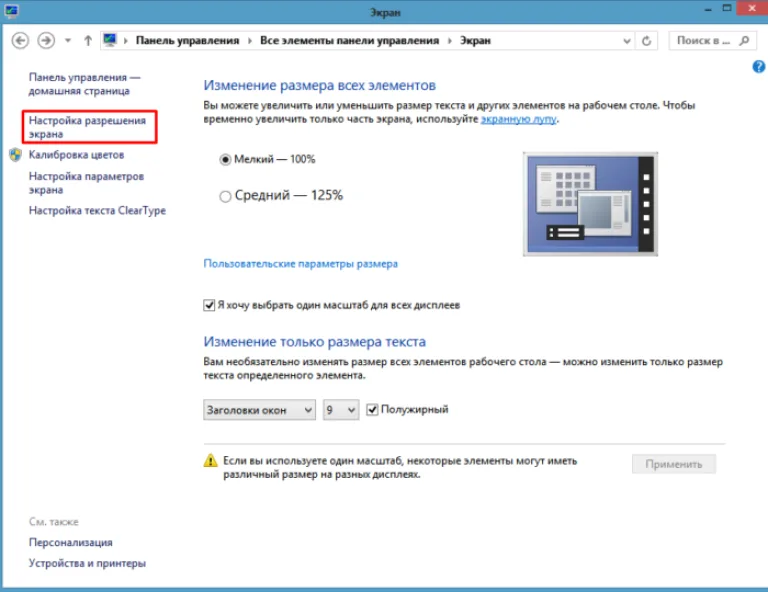This screenshot has width=768, height=592.
Task: Click «Изменение только размера текста» heading
Action: click(x=314, y=342)
